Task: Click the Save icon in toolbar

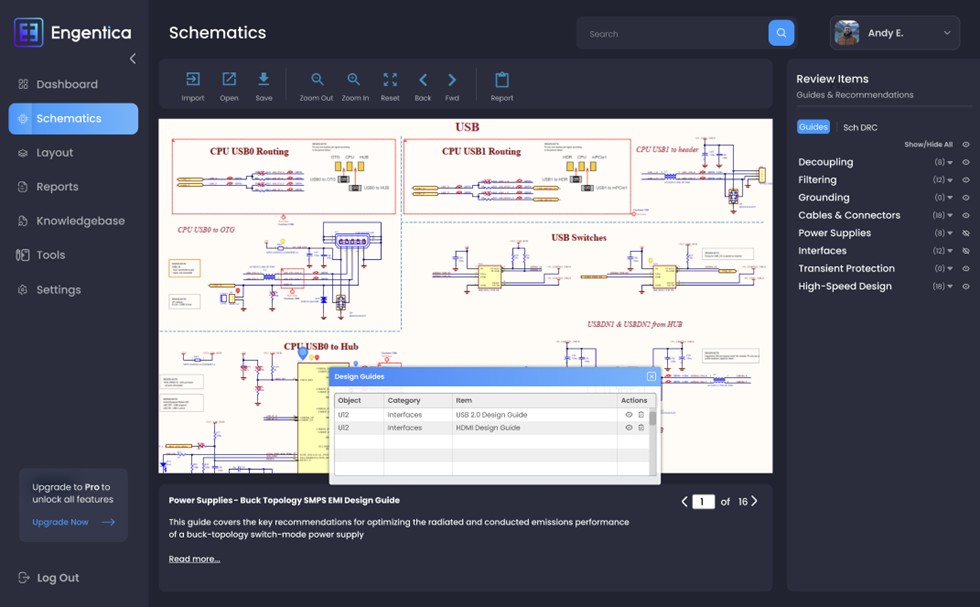Action: point(263,80)
